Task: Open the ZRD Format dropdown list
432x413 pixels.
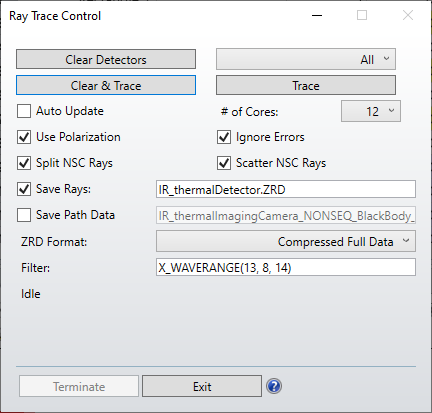Action: point(286,241)
